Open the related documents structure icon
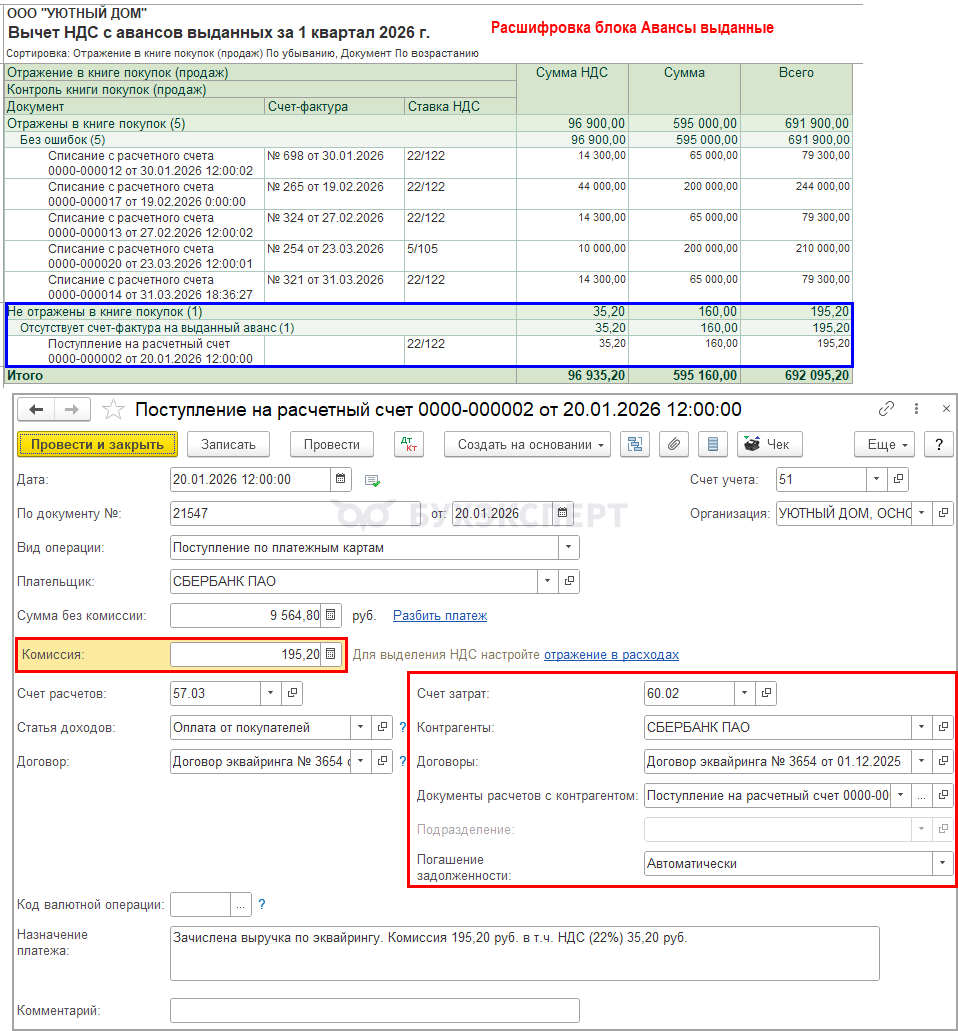This screenshot has width=958, height=1031. point(635,444)
